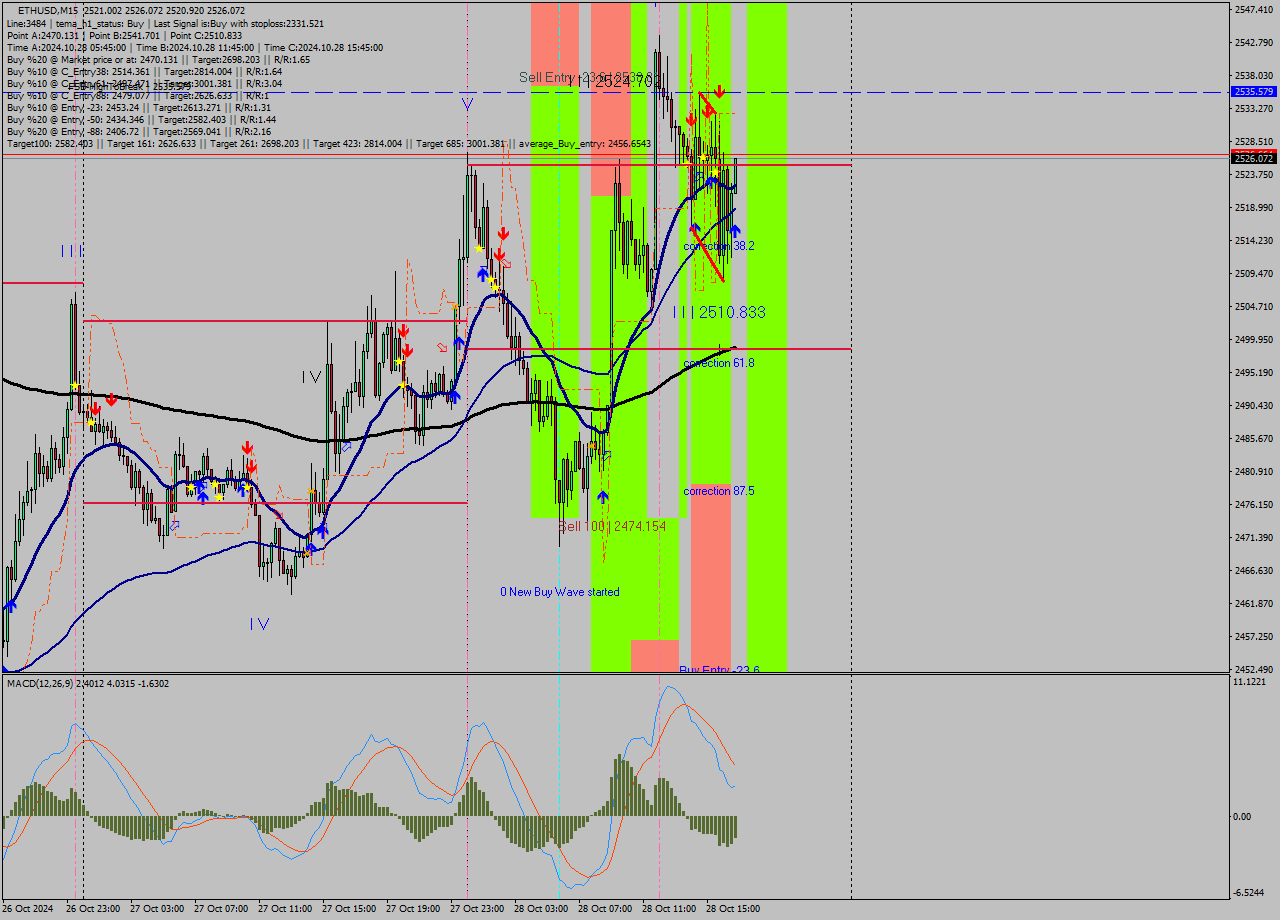
Task: Click the MACD scale value 11.1221
Action: tap(1250, 681)
